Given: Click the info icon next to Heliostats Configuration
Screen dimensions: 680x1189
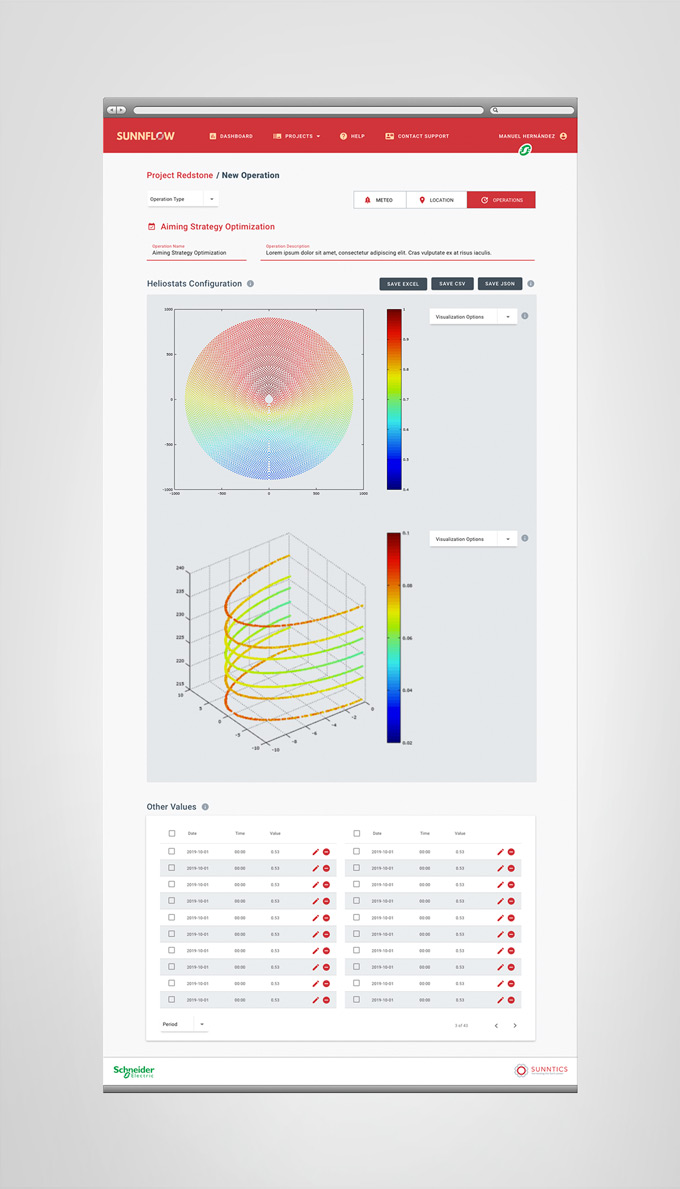Looking at the screenshot, I should (250, 284).
